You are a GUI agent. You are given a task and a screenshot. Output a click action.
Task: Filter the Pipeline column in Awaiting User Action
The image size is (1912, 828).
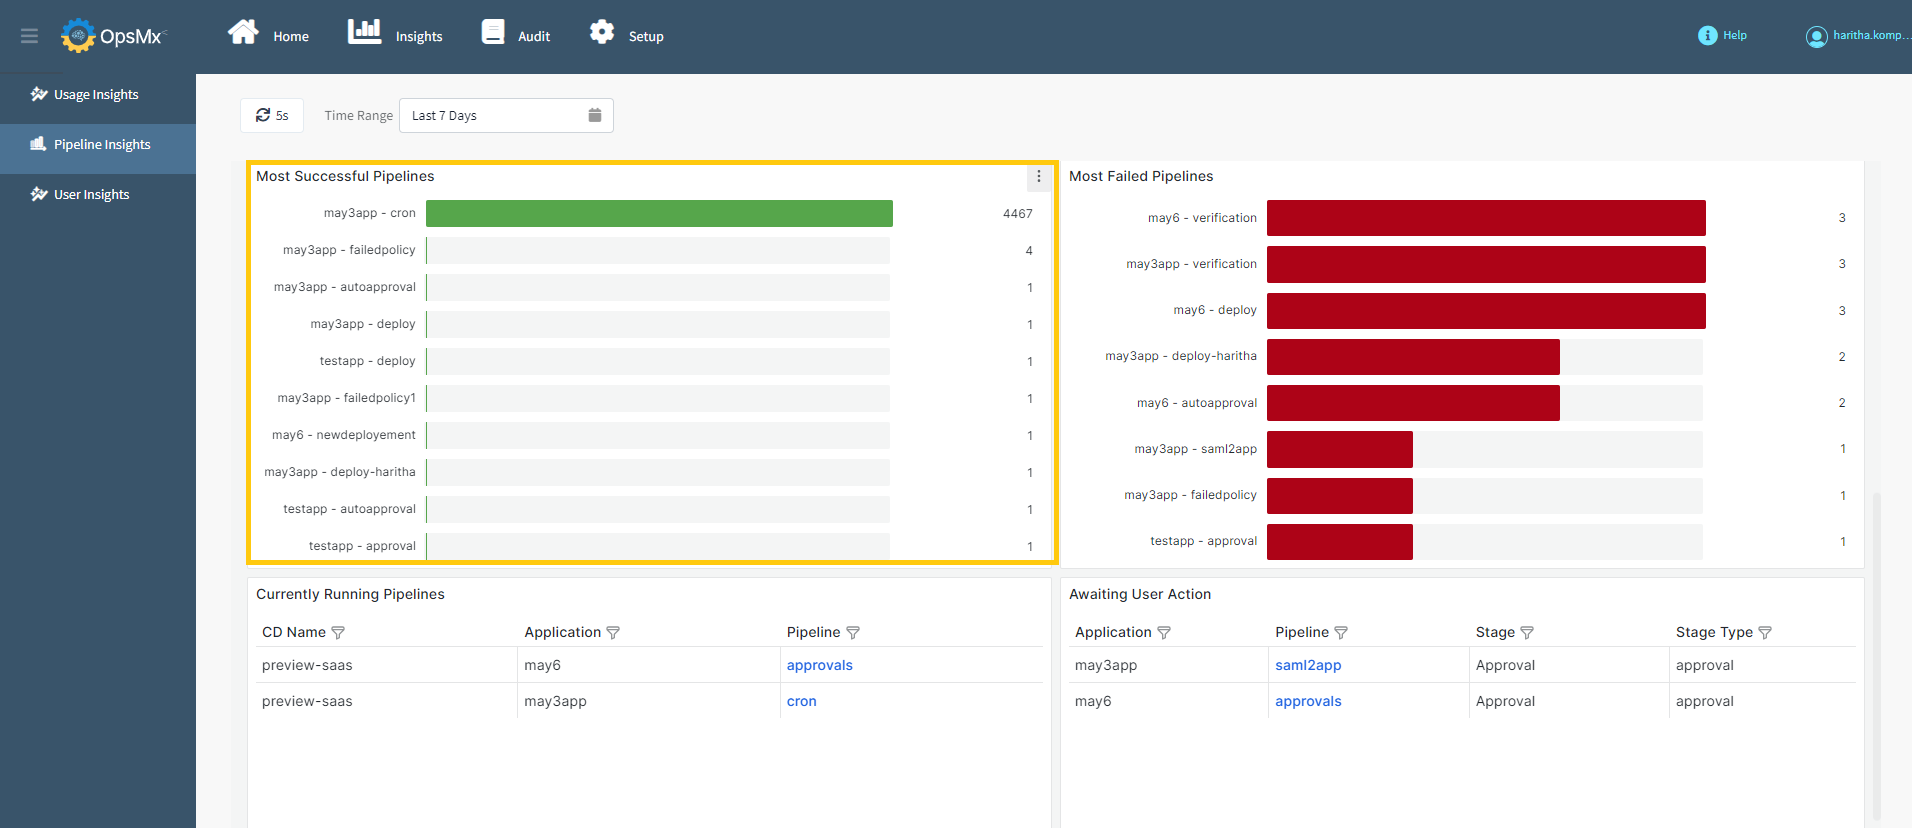(x=1341, y=633)
